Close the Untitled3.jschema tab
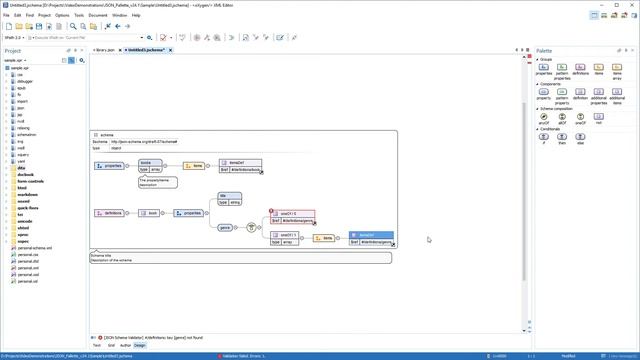This screenshot has height=360, width=640. pos(171,50)
